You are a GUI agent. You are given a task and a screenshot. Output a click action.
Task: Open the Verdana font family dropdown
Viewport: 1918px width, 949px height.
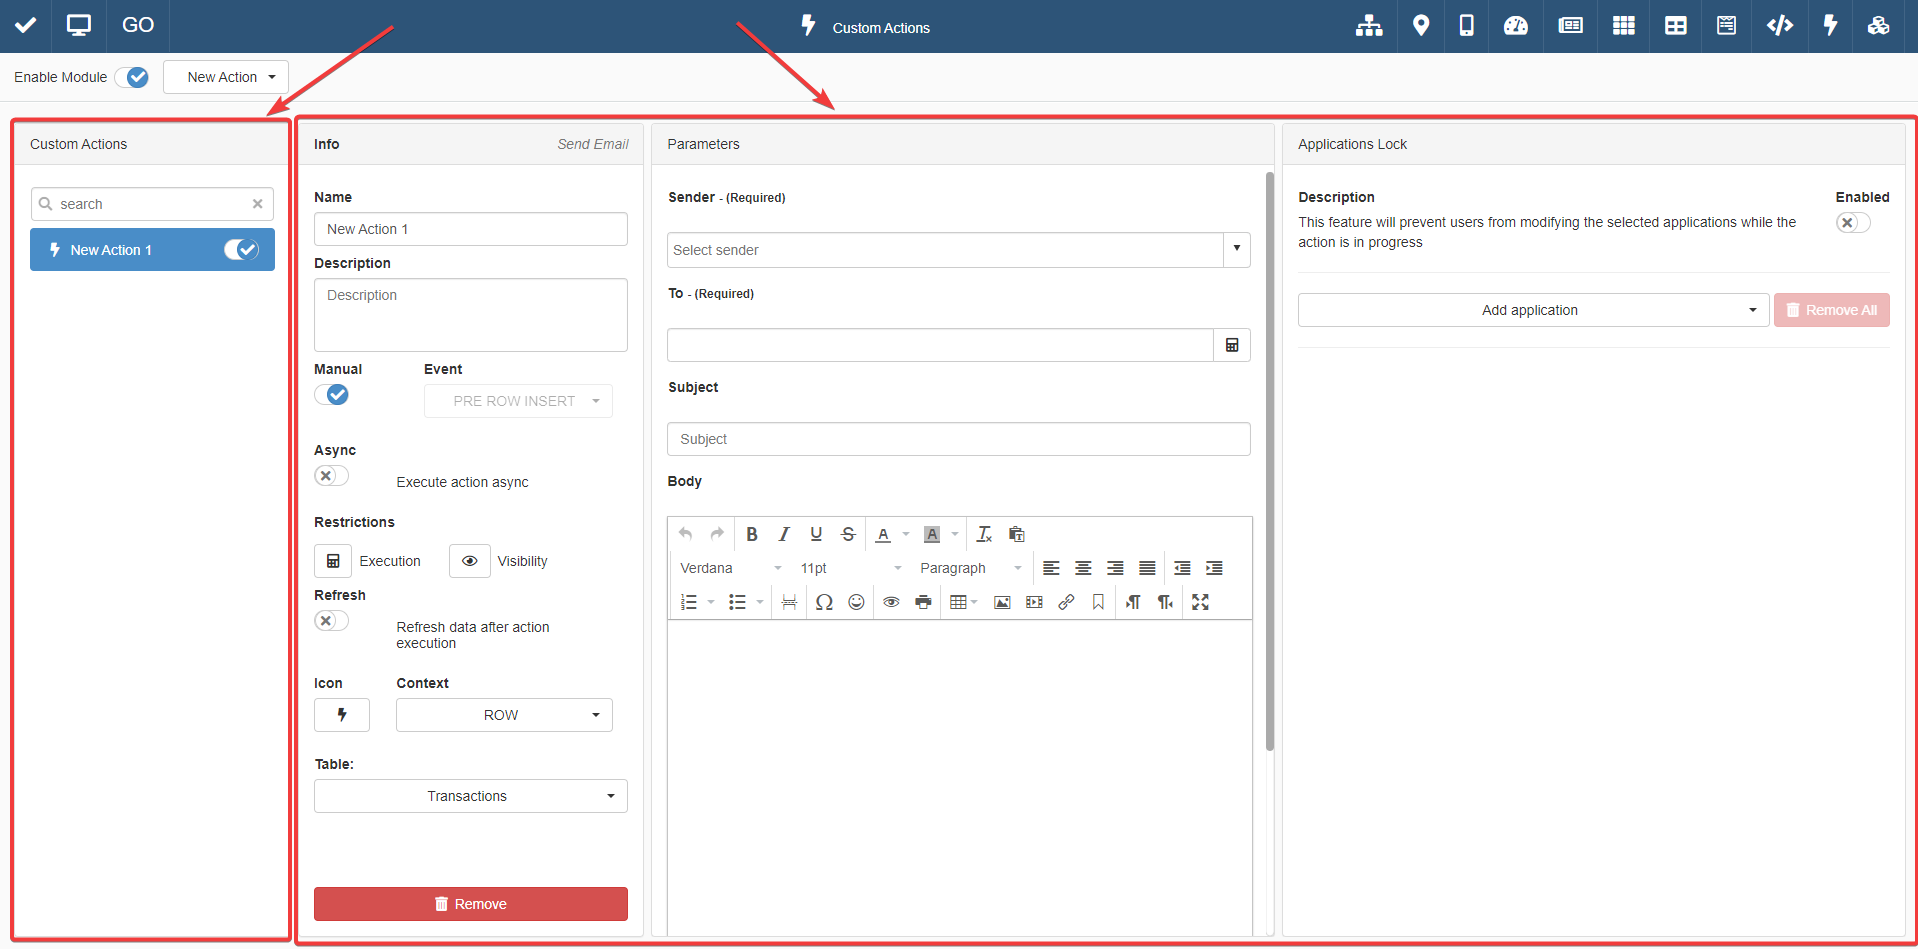pos(730,568)
